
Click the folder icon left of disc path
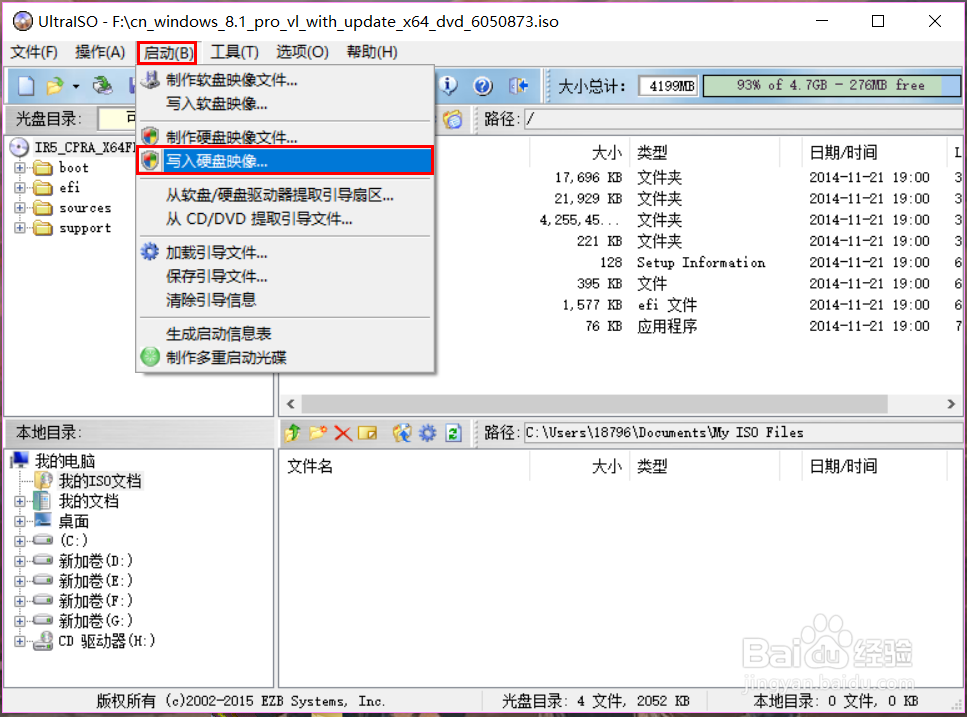(x=452, y=119)
